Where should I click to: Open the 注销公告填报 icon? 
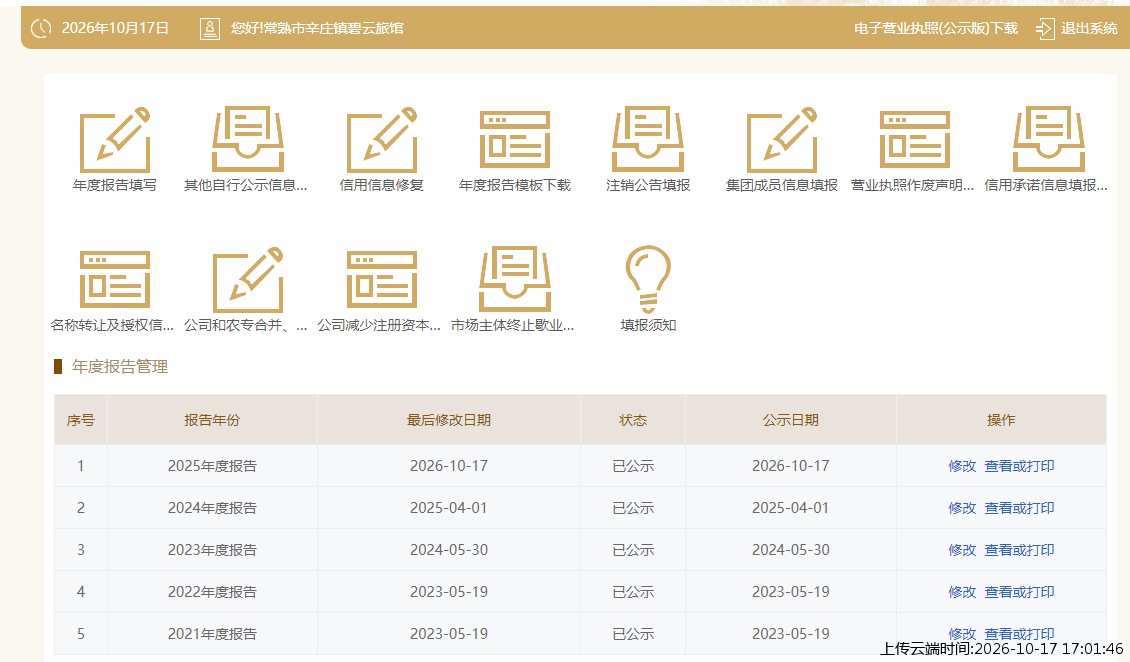648,140
